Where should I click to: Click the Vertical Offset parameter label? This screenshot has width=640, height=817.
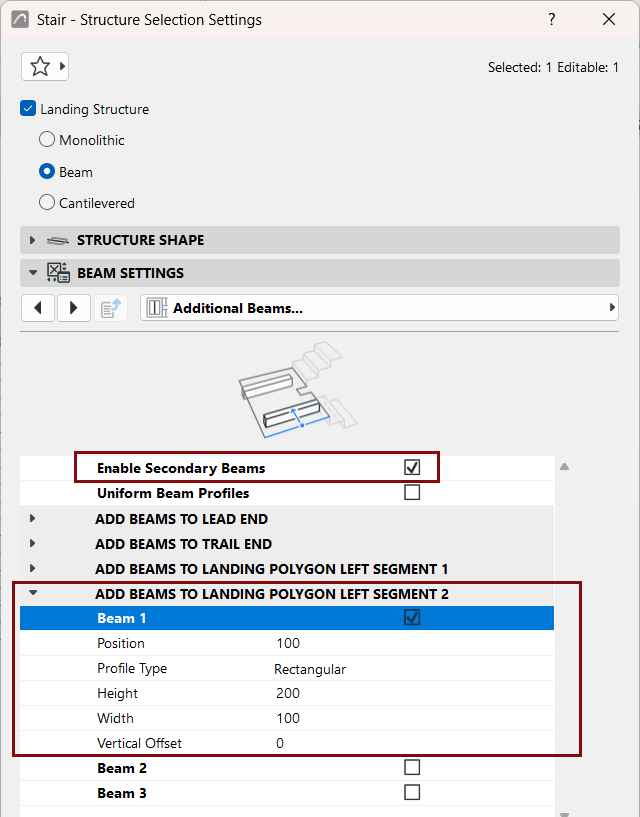139,744
